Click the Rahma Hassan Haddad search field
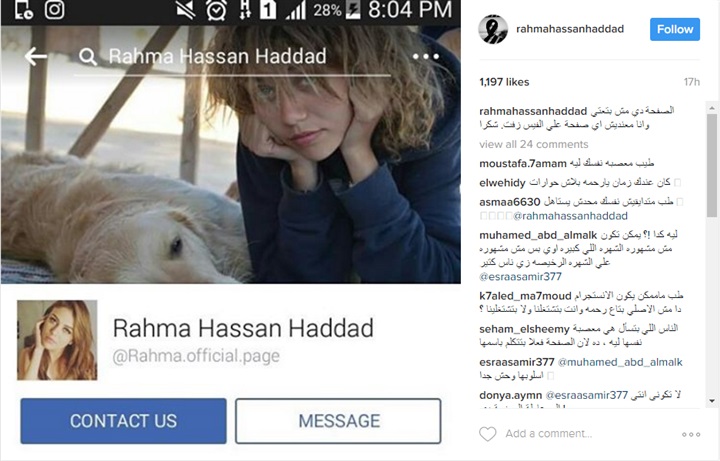 coord(232,57)
